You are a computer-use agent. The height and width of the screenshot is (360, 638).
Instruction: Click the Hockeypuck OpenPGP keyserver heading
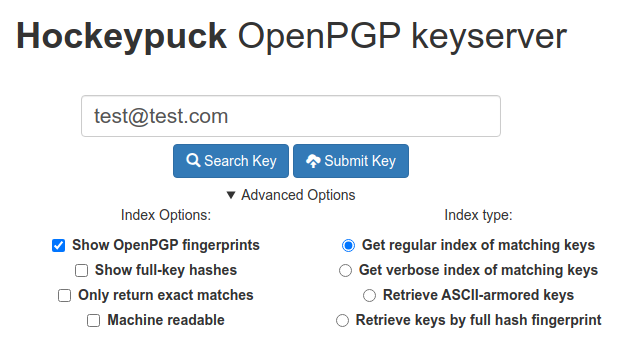(x=291, y=37)
